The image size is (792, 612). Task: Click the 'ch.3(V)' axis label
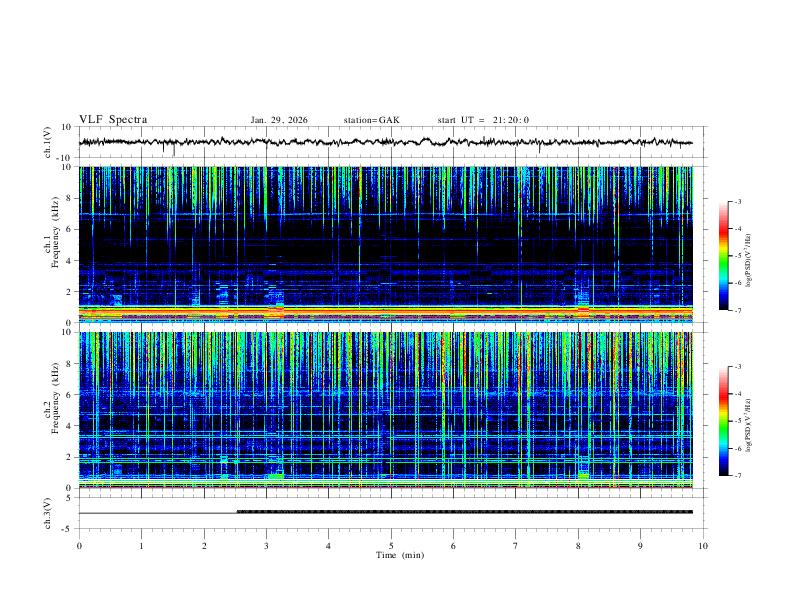pos(48,513)
